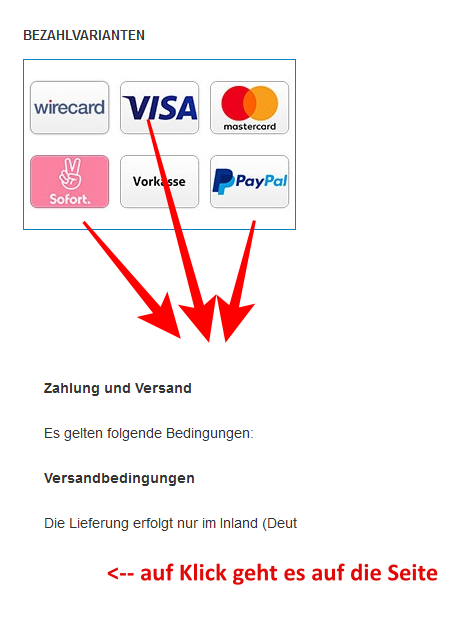Screen dimensions: 464x618
Task: Choose the mastercard payment icon
Action: pos(250,108)
